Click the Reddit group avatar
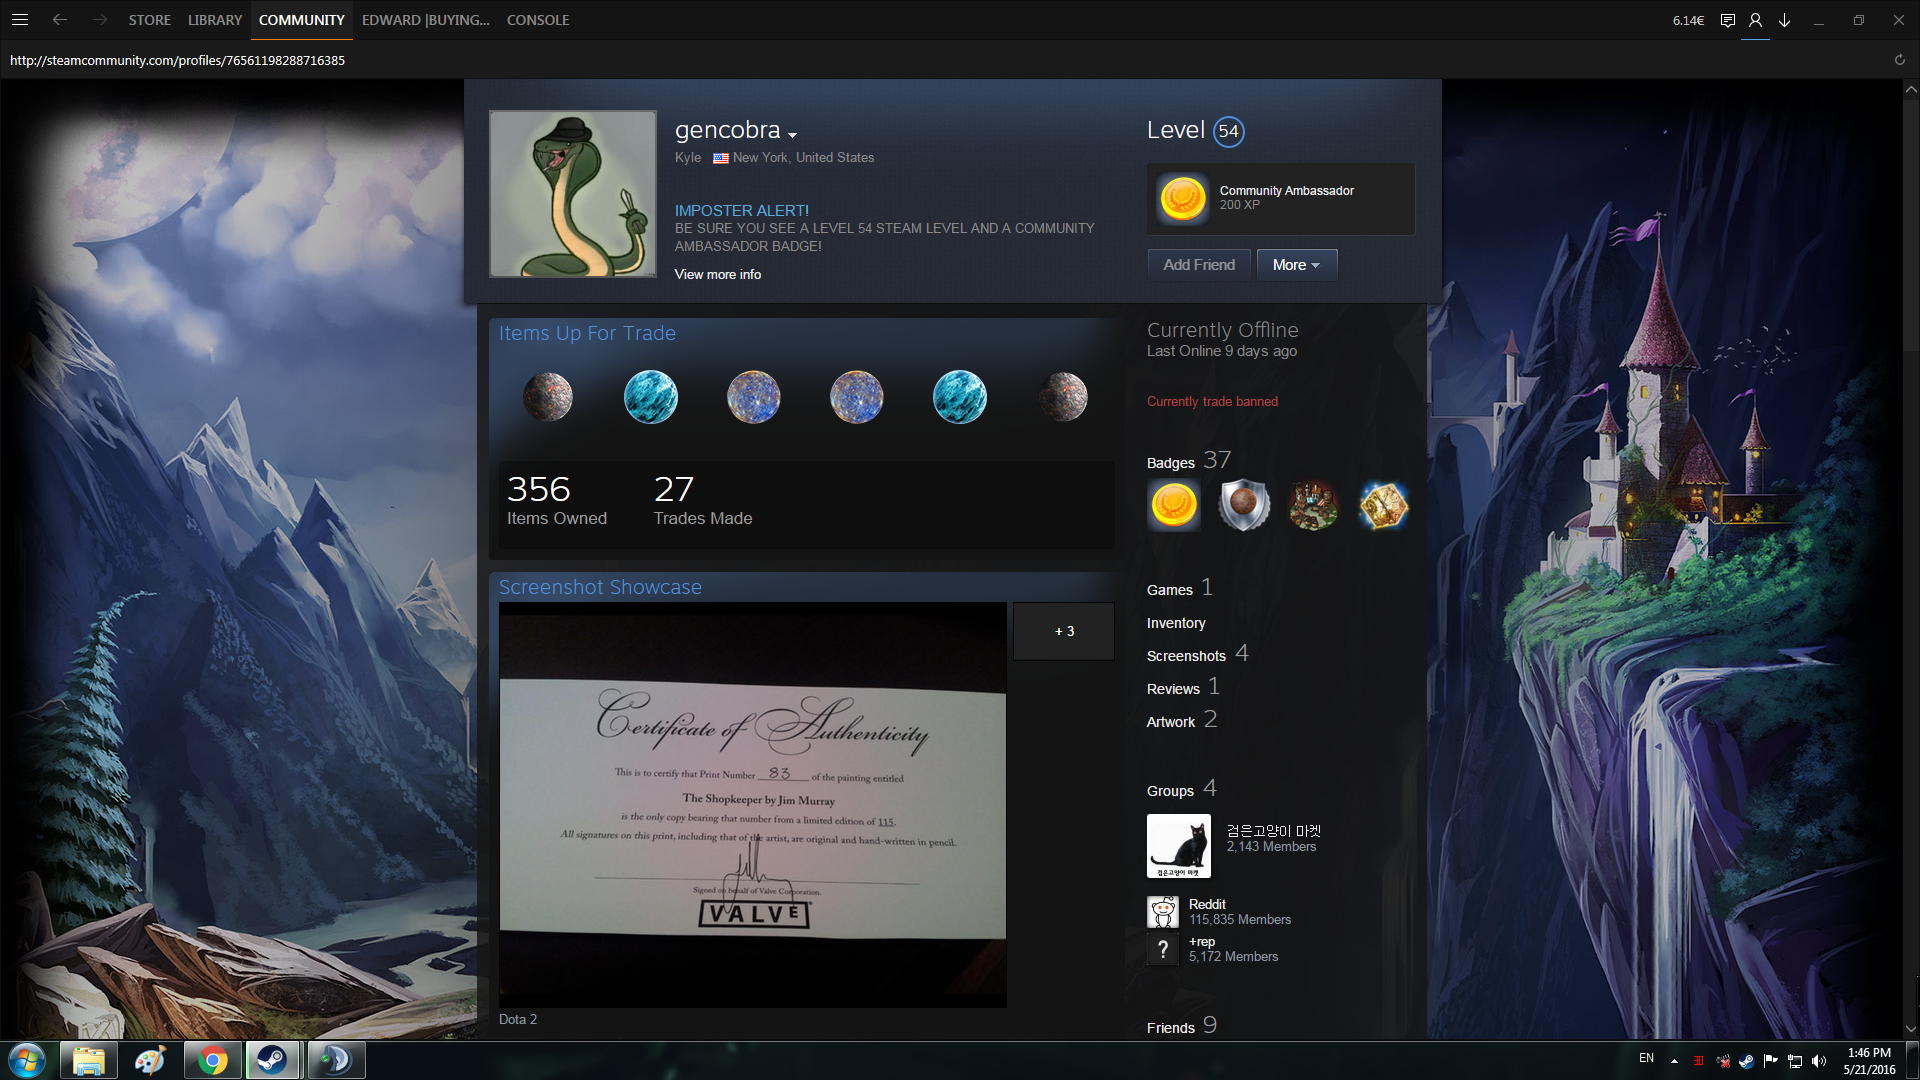This screenshot has width=1920, height=1080. coord(1163,911)
